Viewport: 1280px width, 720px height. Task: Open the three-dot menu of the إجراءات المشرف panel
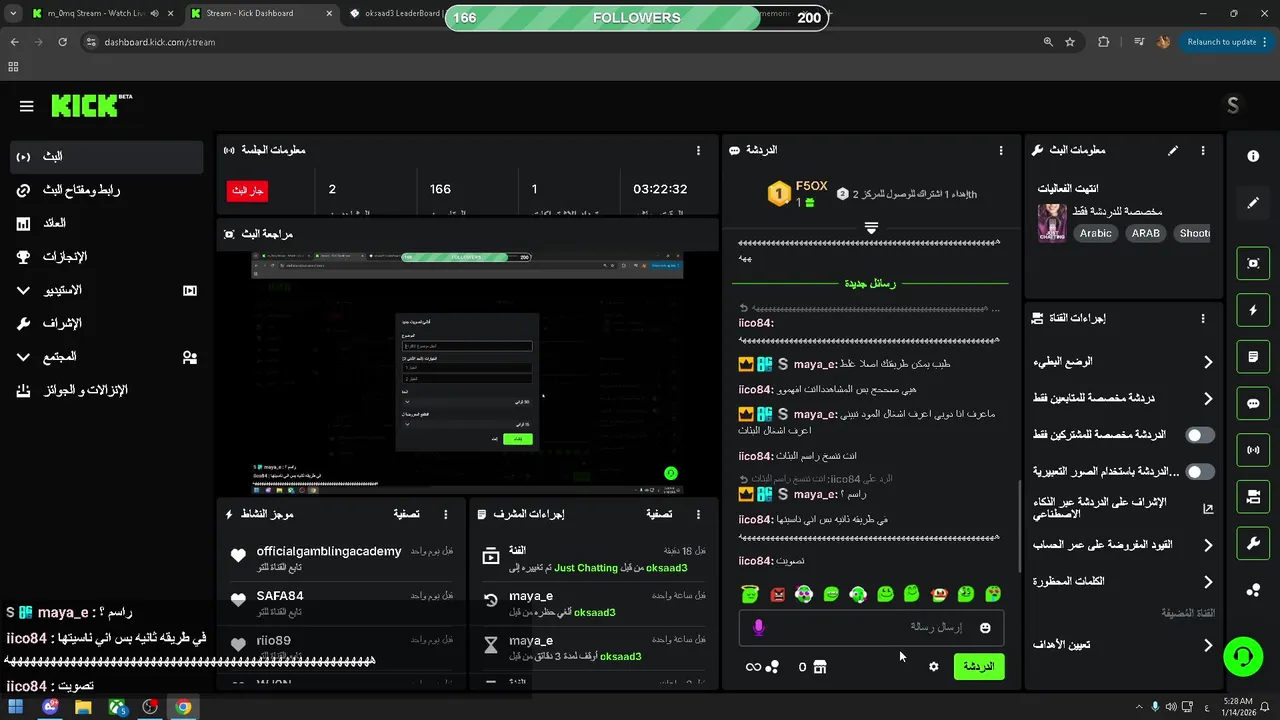click(x=698, y=514)
